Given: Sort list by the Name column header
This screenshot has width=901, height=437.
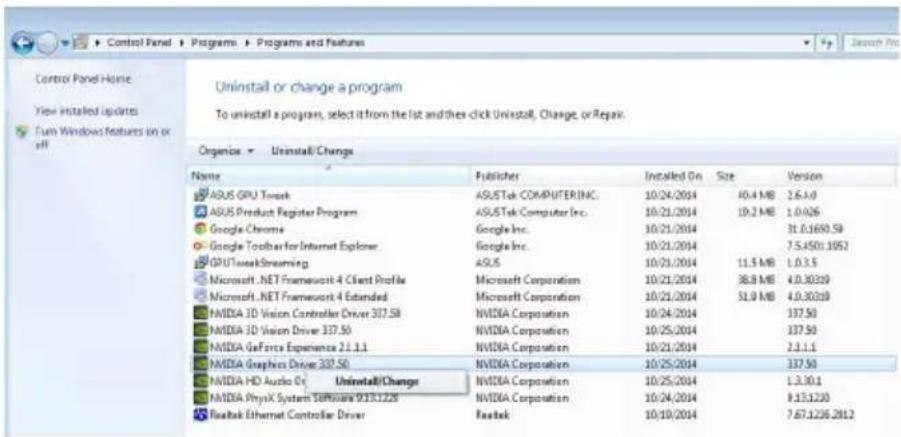Looking at the screenshot, I should (330, 175).
